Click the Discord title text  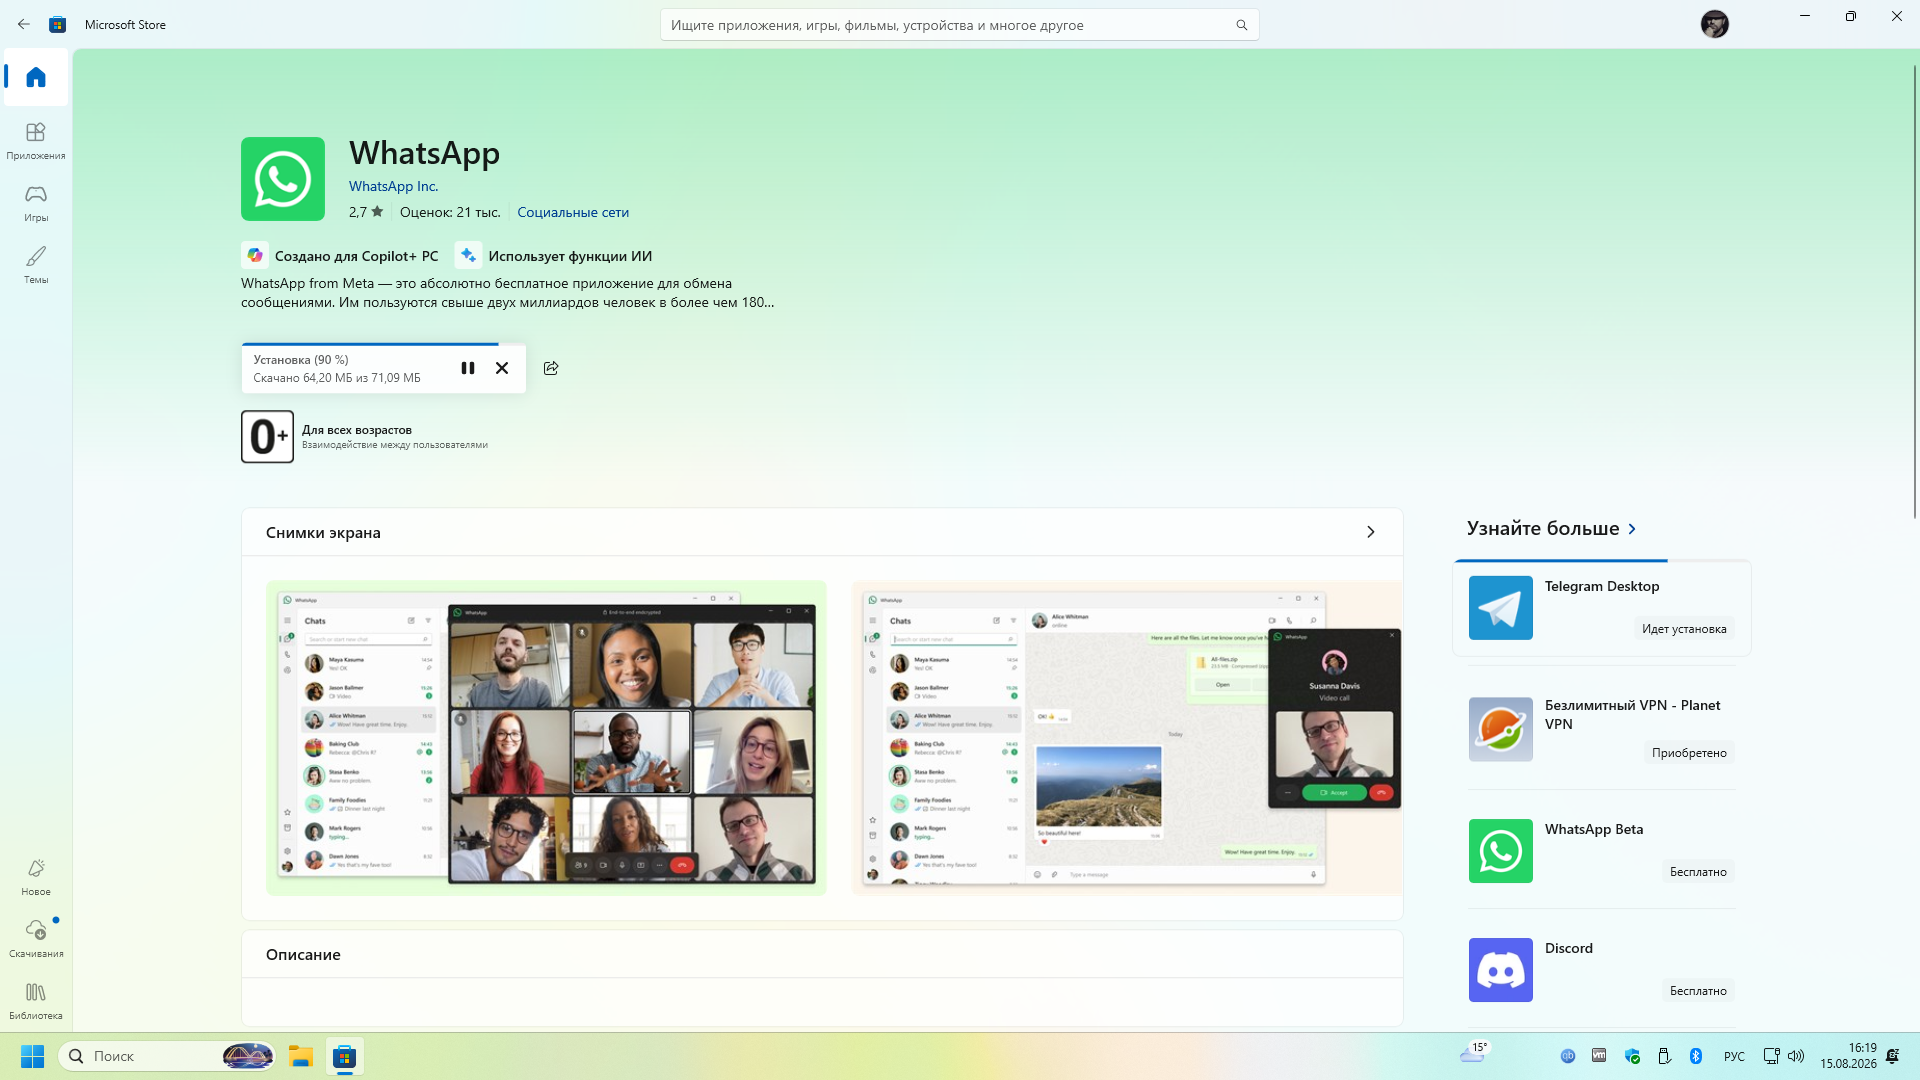tap(1569, 948)
